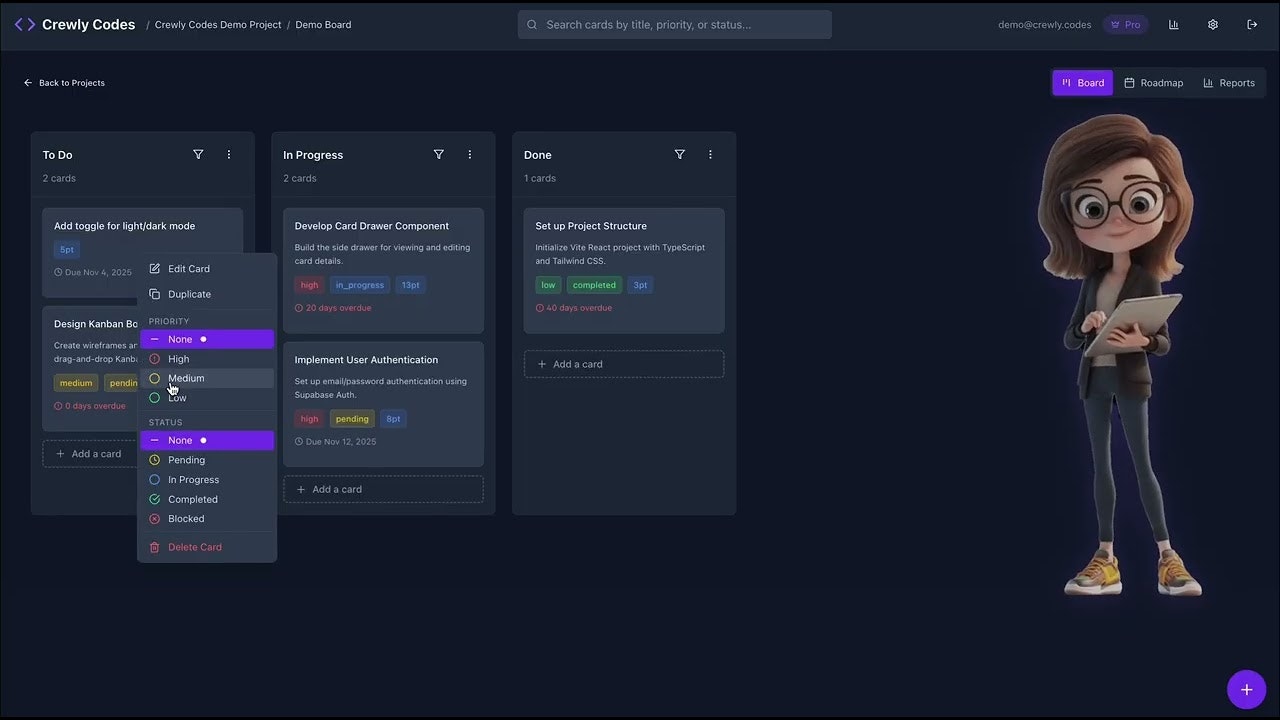
Task: Set priority to Medium
Action: tap(207, 378)
